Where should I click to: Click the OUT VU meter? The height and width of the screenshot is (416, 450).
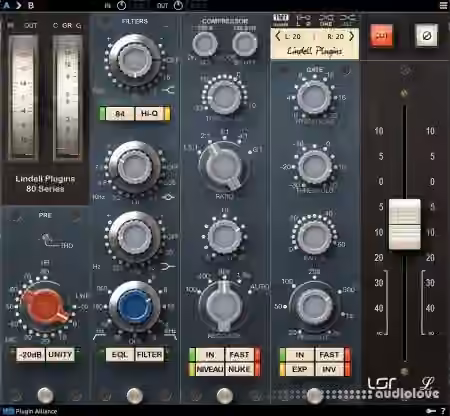tap(23, 97)
